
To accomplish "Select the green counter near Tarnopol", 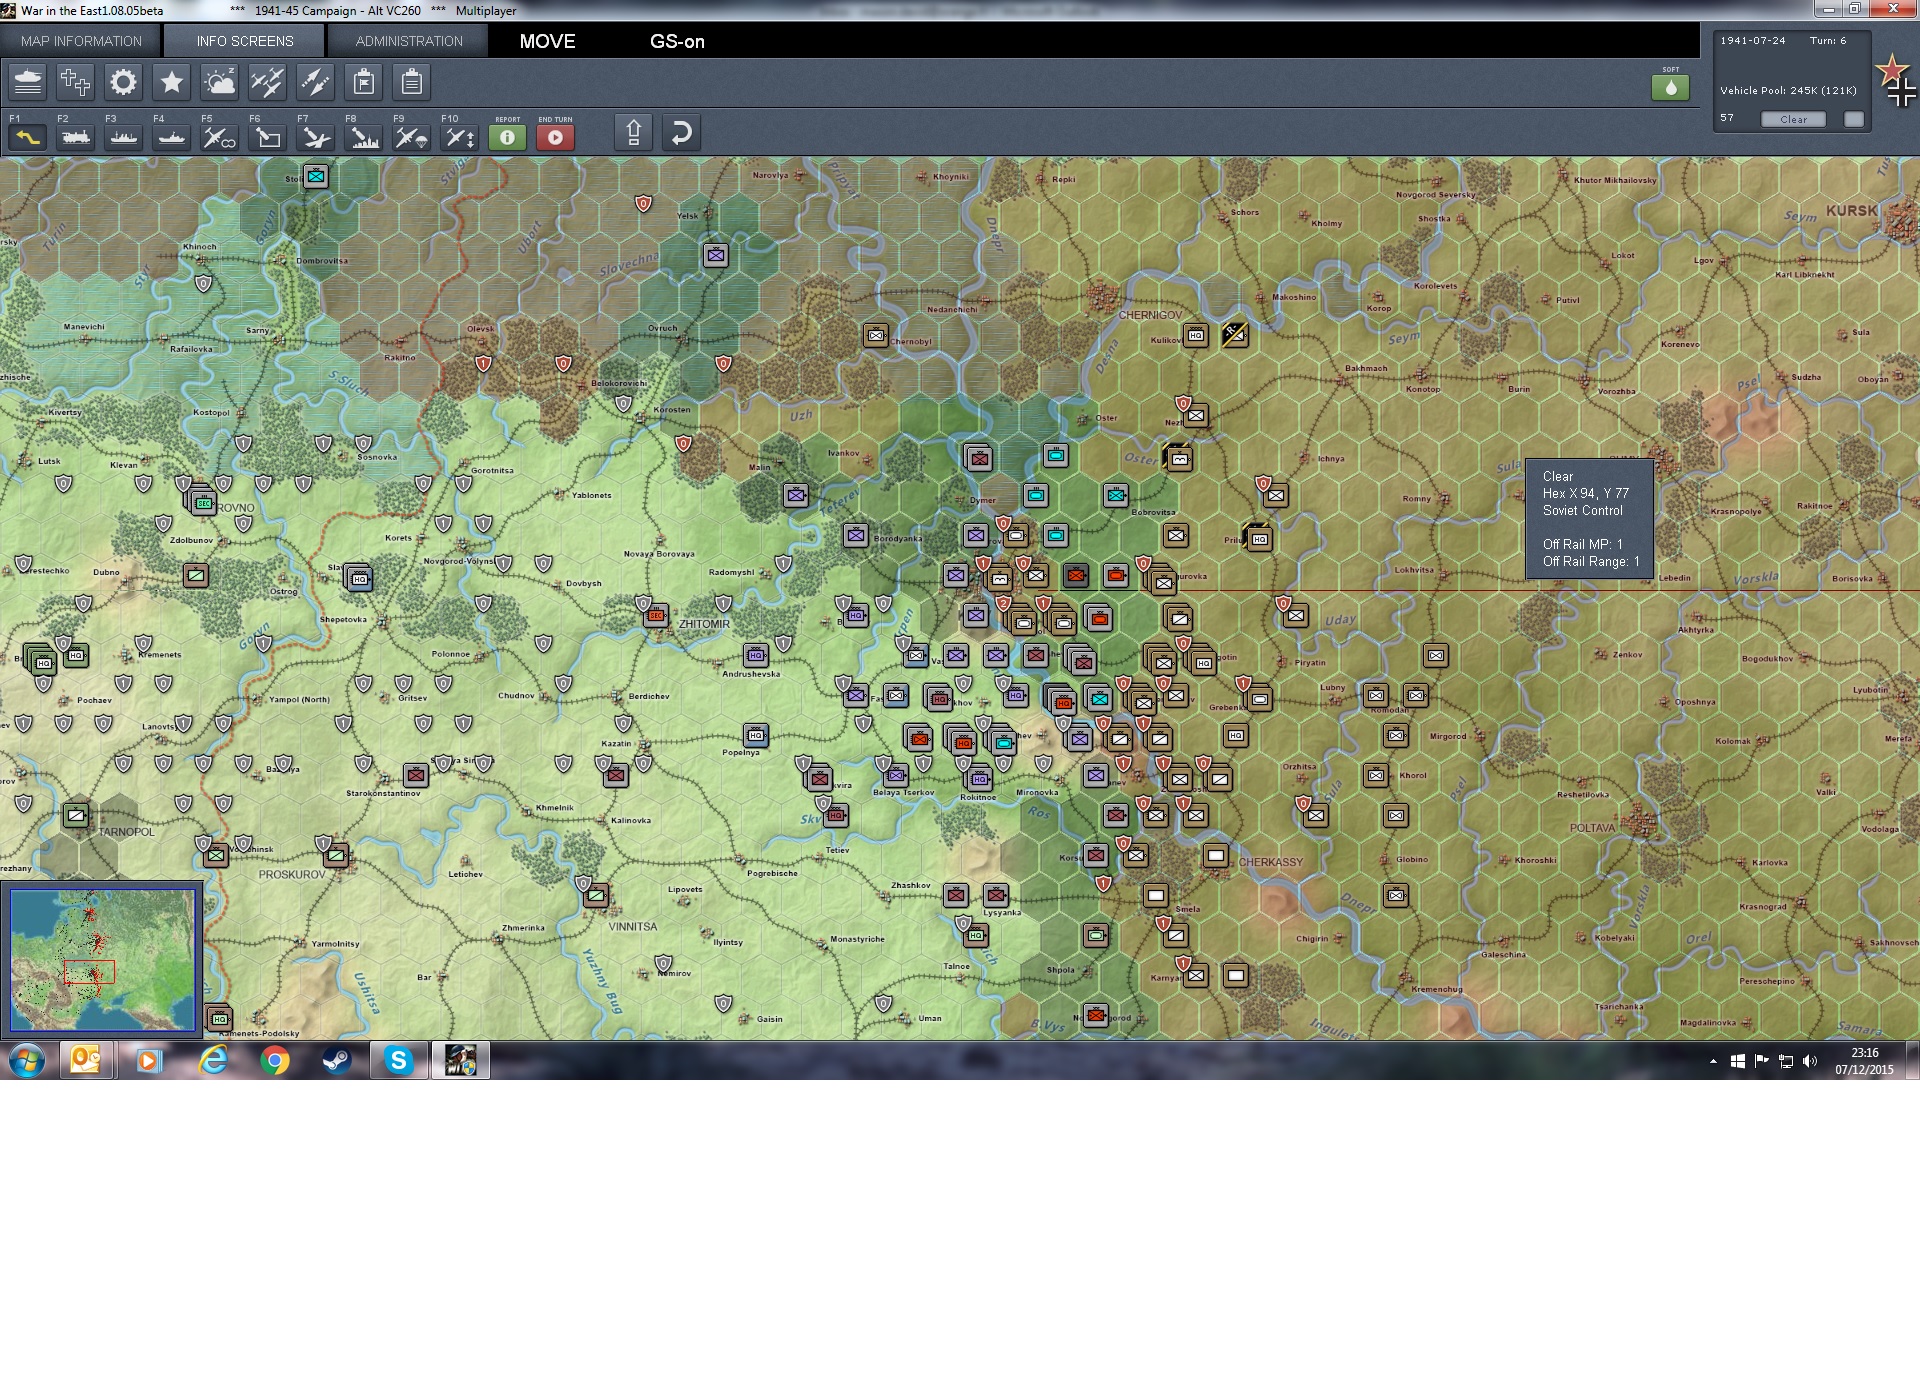I will tap(76, 815).
